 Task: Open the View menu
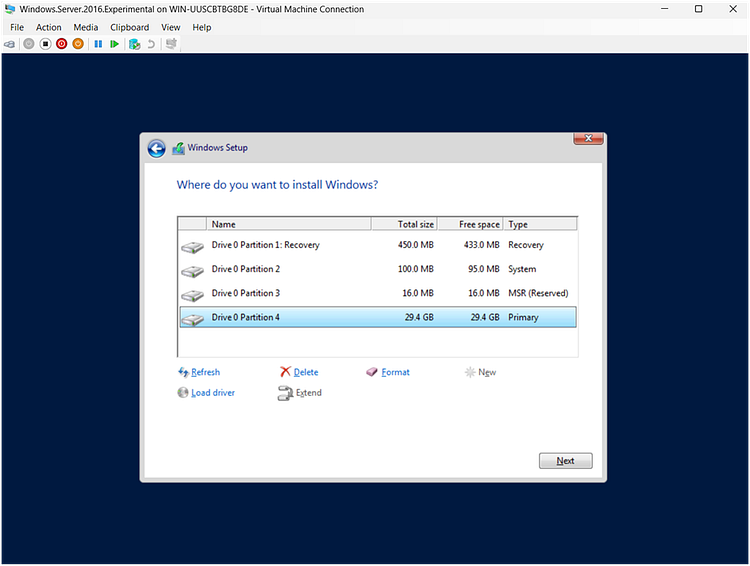click(171, 27)
